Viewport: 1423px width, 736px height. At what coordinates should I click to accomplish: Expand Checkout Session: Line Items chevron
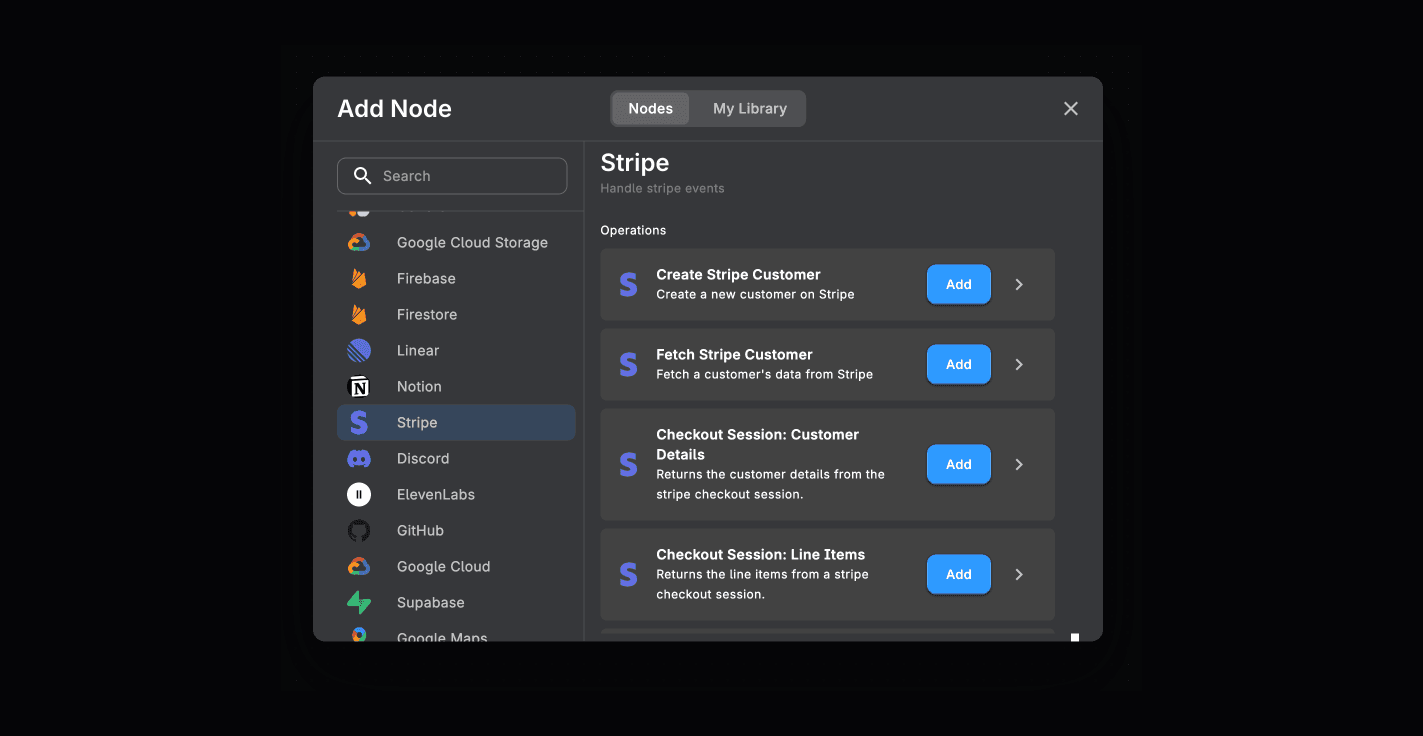1019,575
